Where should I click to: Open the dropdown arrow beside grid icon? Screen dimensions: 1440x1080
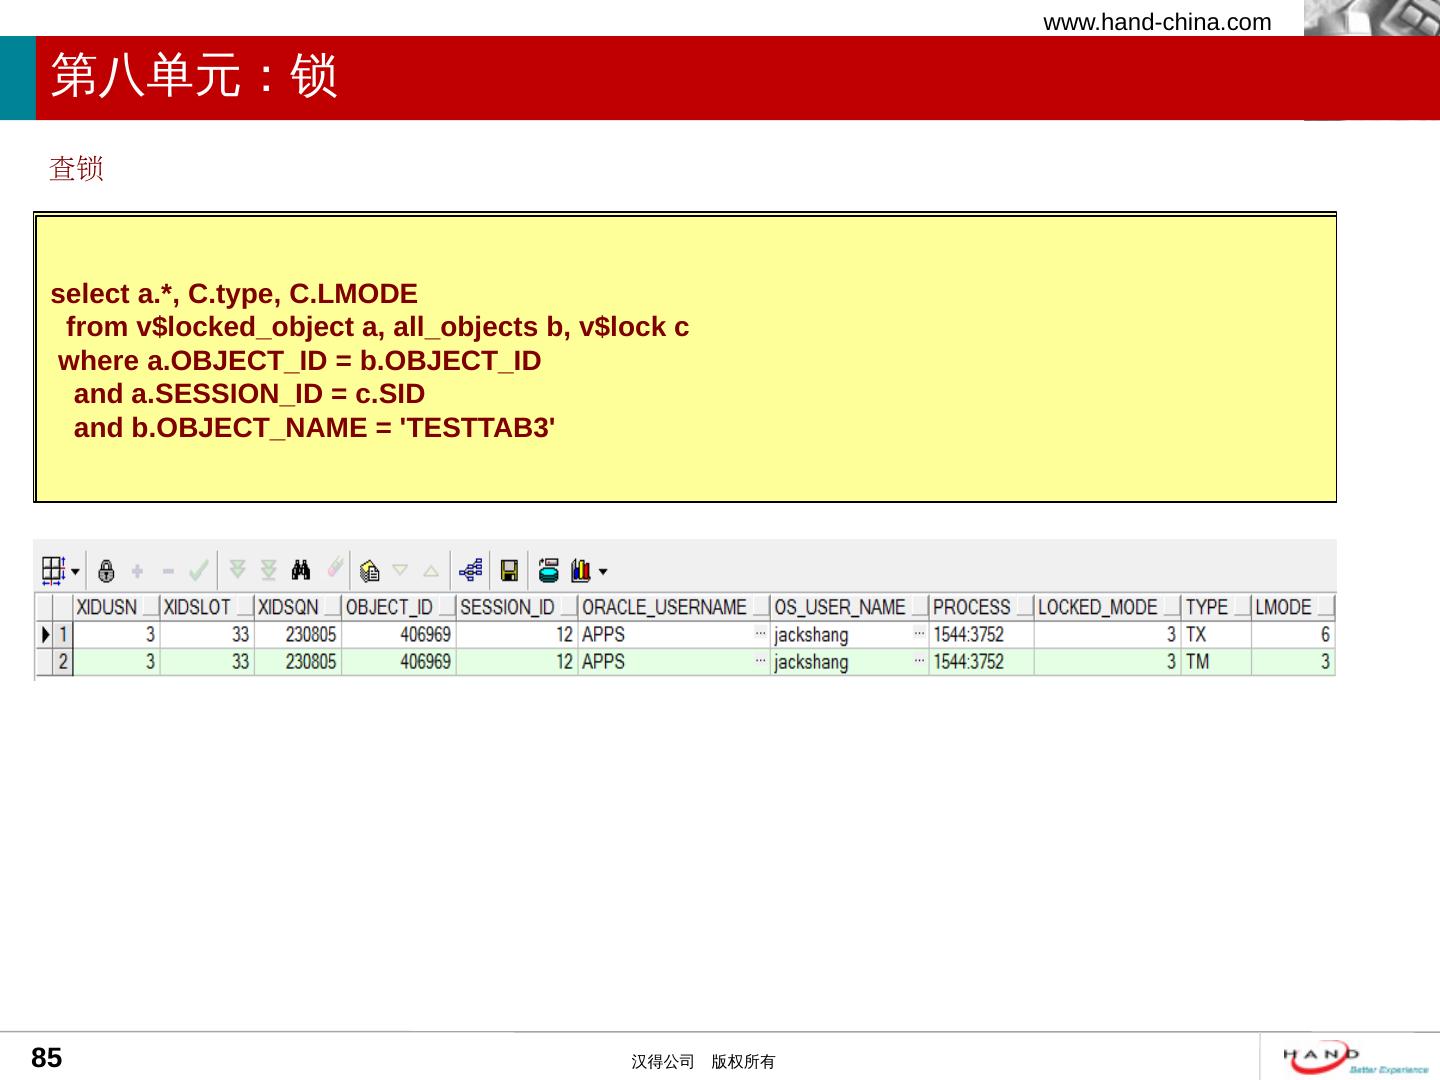(x=76, y=572)
